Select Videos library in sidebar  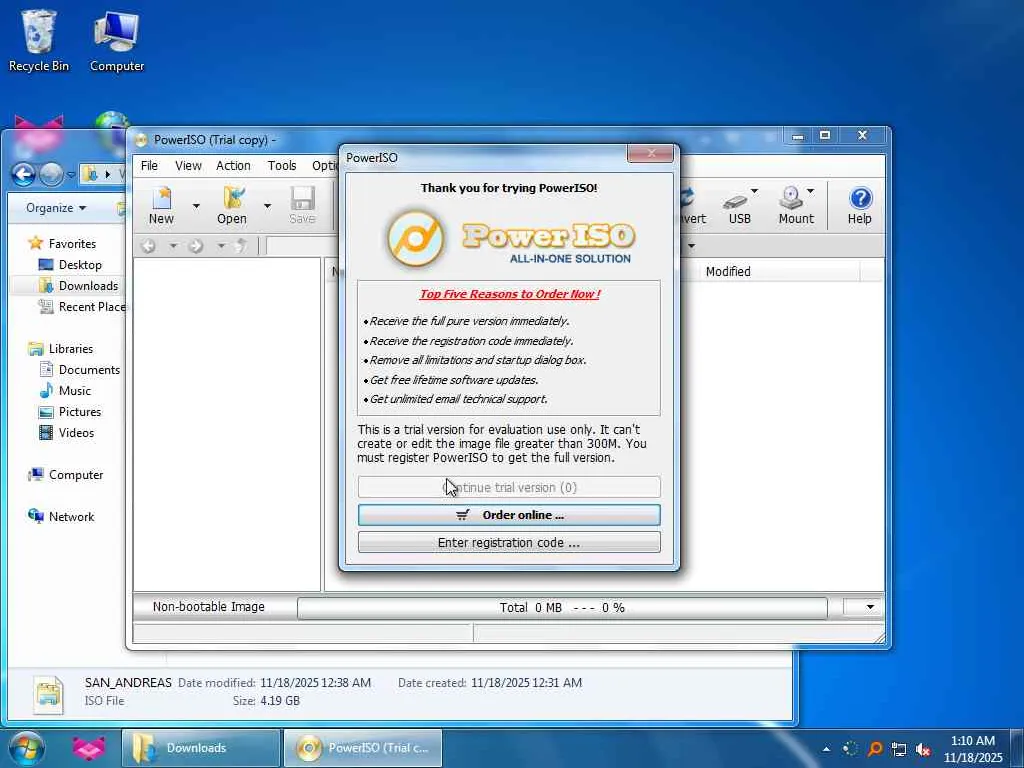(x=76, y=432)
